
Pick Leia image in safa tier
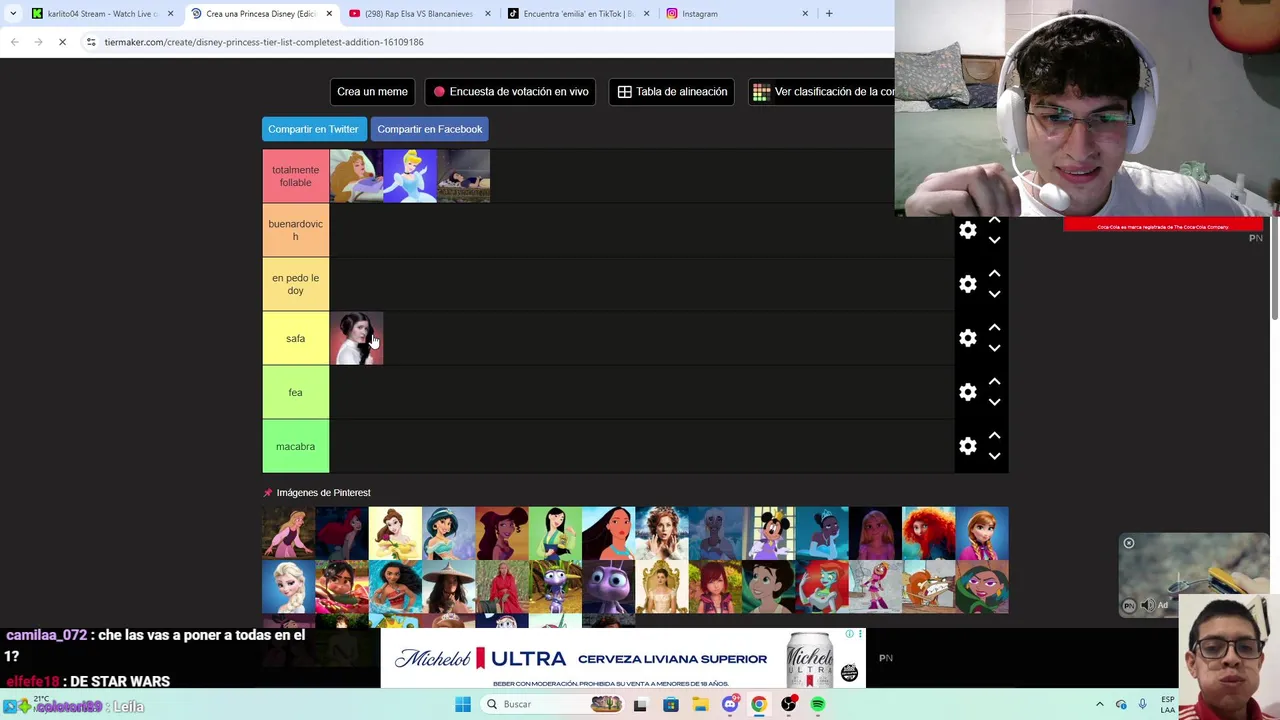tap(357, 338)
